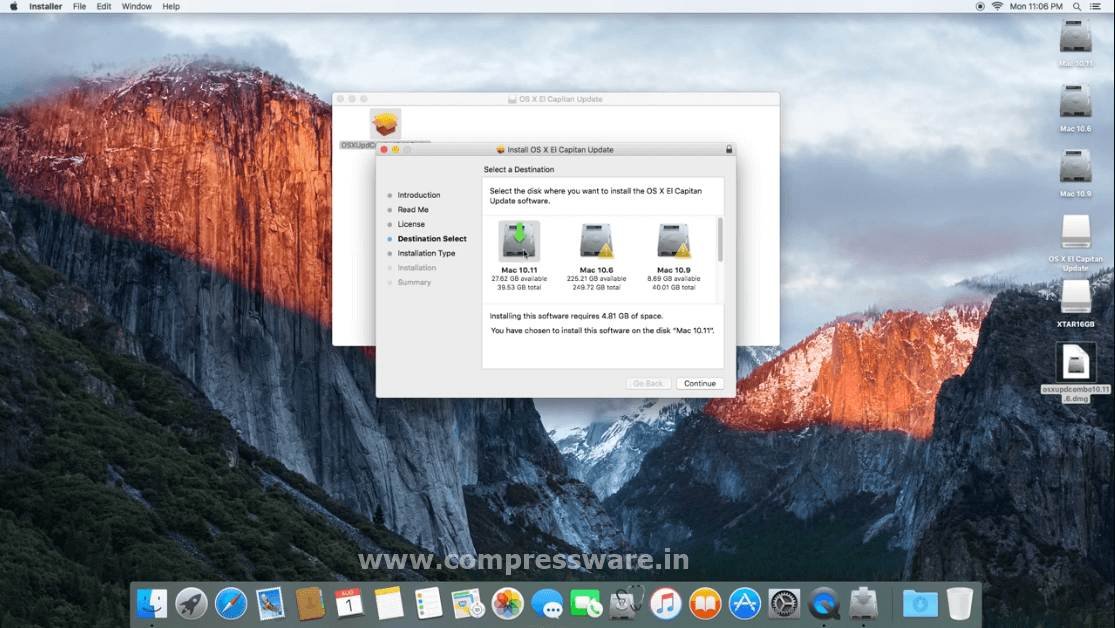Click the OS X El Capitan Update window title

pyautogui.click(x=560, y=99)
